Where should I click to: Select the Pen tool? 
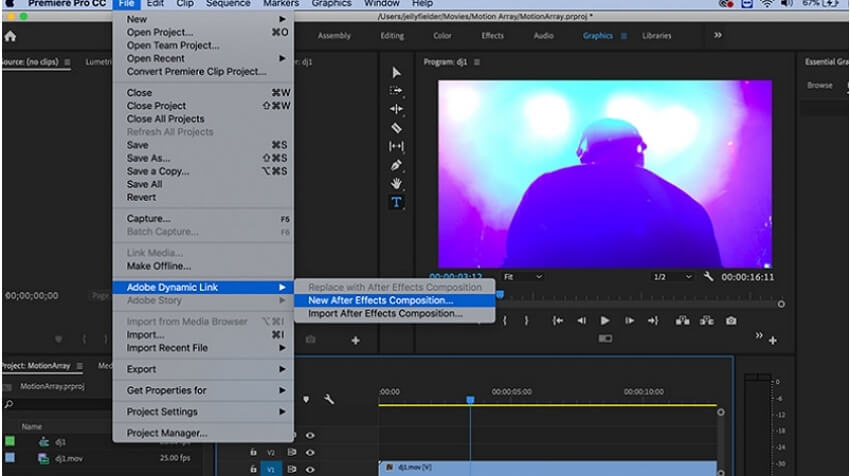[x=396, y=165]
